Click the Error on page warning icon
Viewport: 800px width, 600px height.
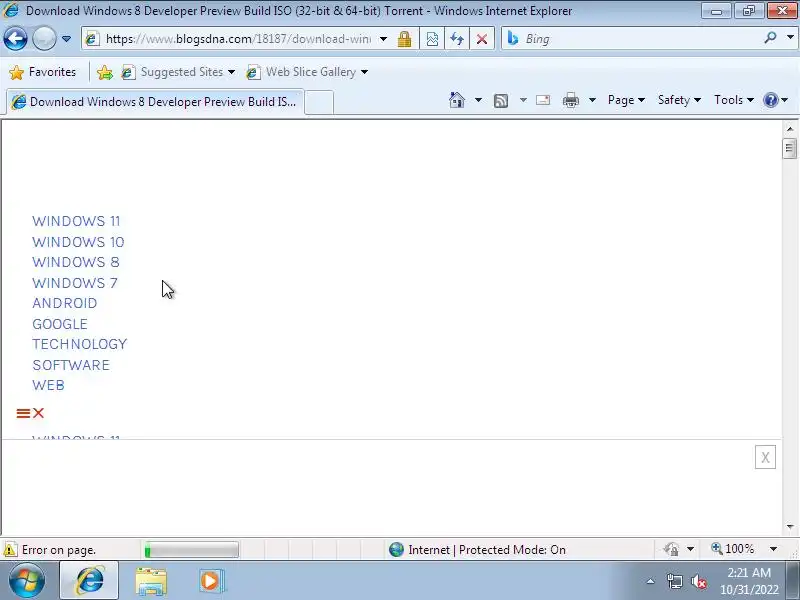pos(10,550)
